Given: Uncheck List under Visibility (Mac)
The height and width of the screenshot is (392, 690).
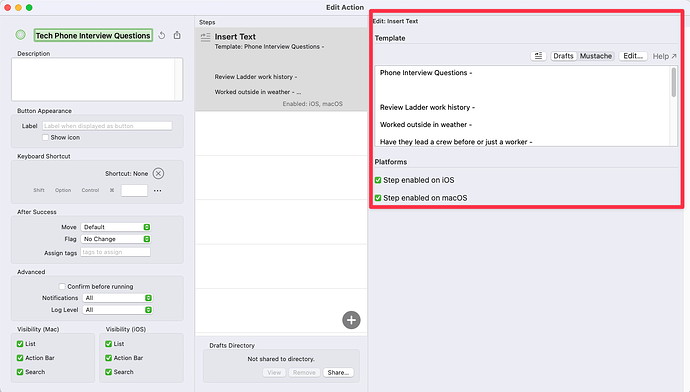Looking at the screenshot, I should (20, 344).
